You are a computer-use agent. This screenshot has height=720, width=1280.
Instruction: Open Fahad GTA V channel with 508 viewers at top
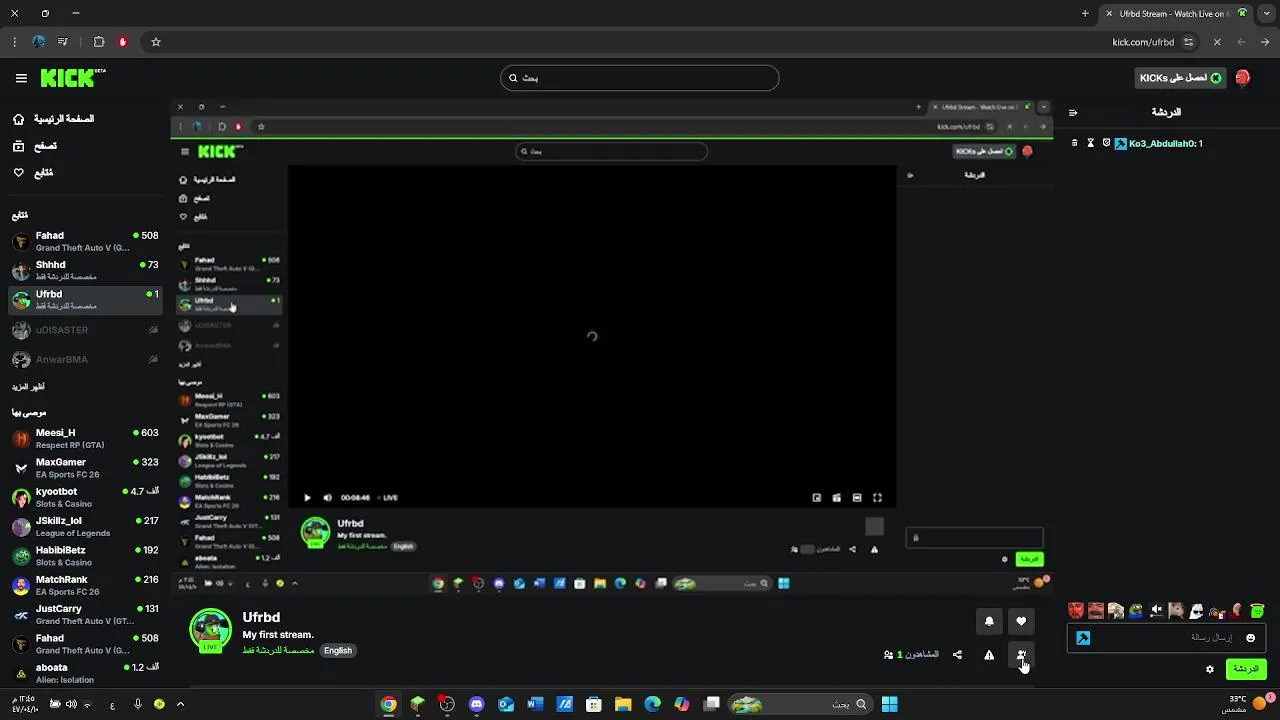[x=85, y=242]
